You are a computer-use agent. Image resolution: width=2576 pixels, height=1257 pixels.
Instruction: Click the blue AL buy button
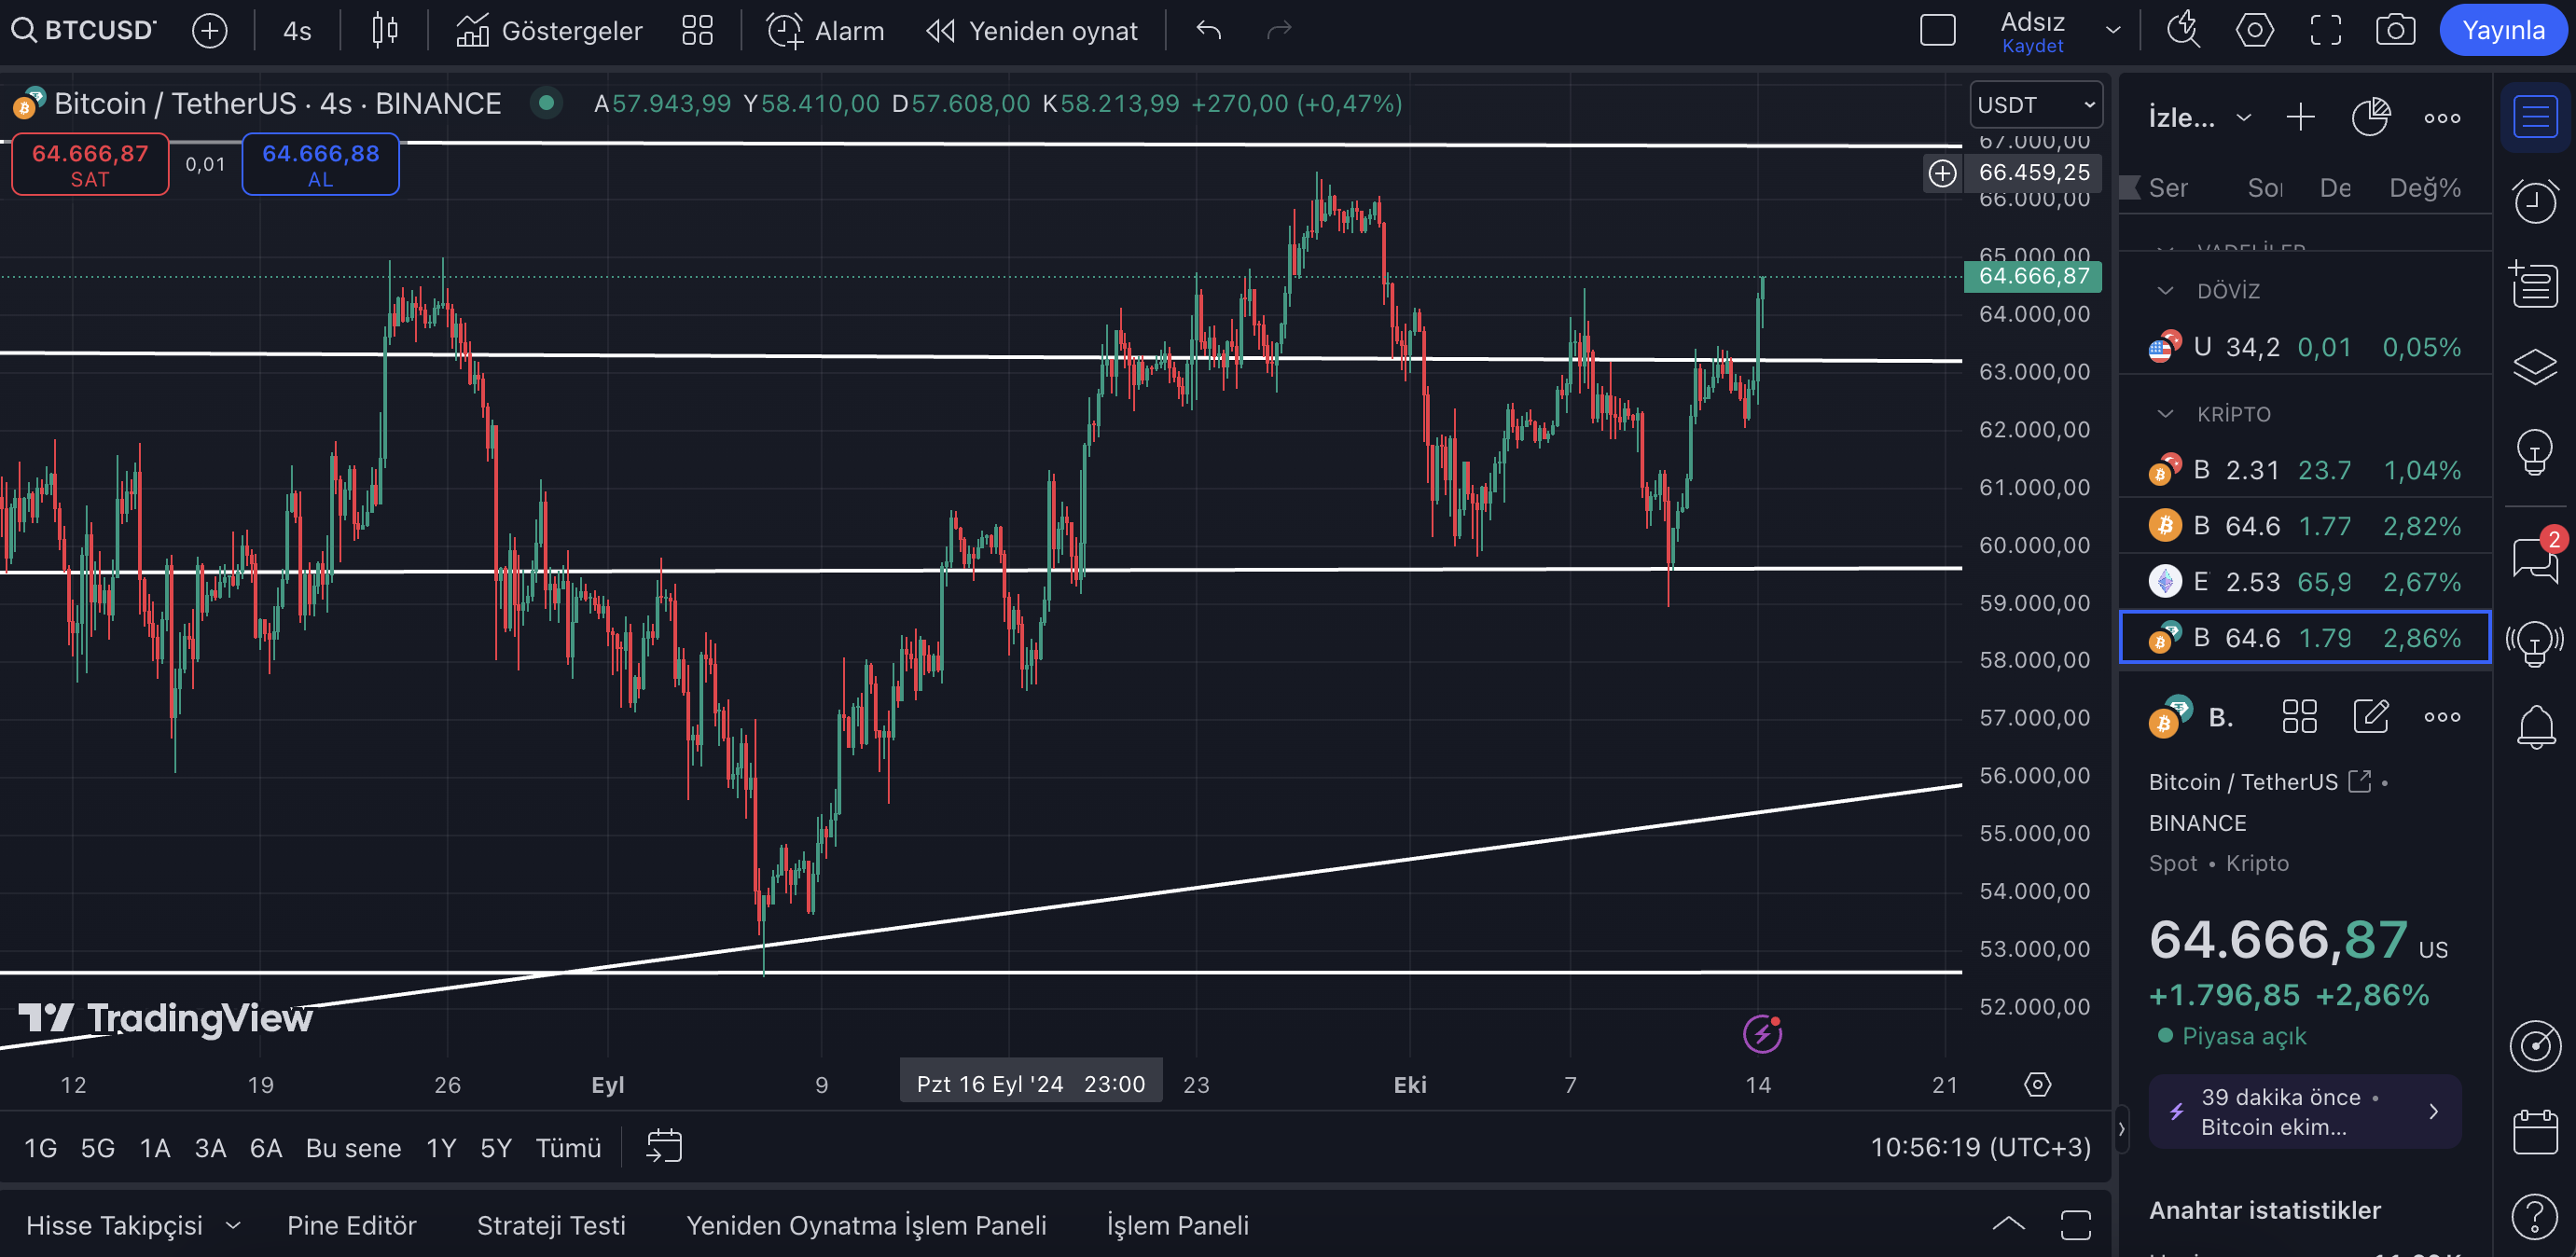[320, 165]
